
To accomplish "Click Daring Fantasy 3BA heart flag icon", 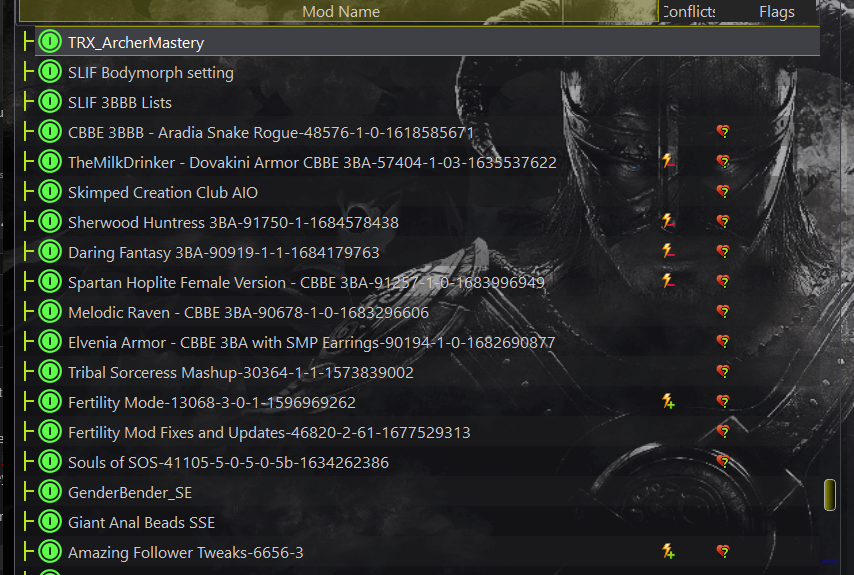I will (x=723, y=251).
